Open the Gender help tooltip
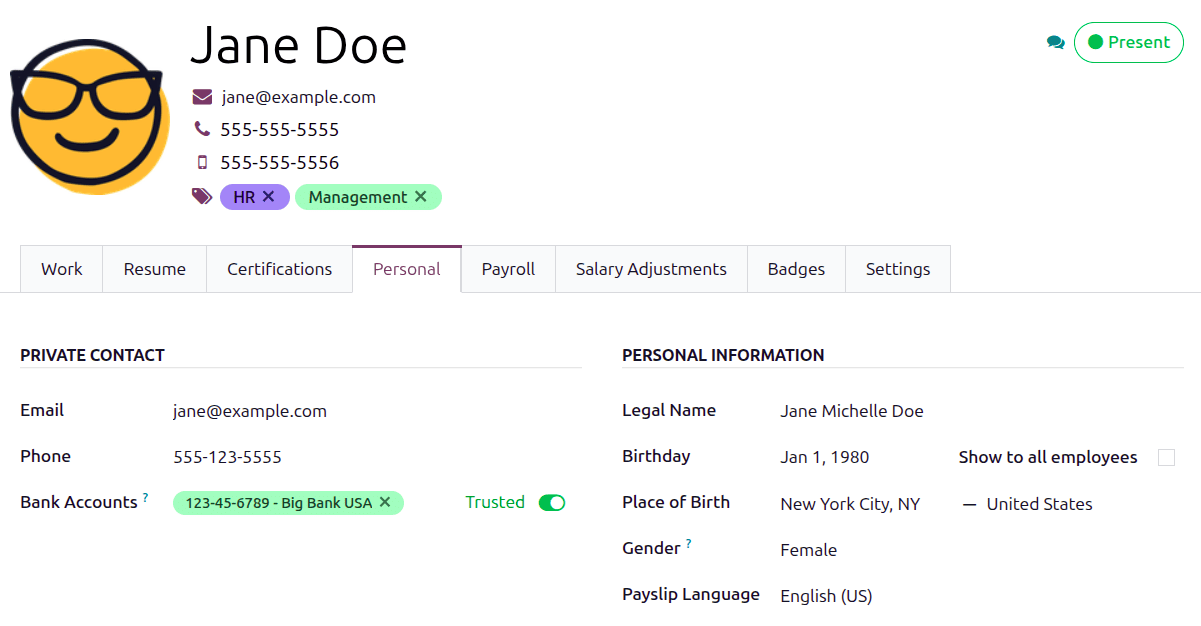This screenshot has width=1201, height=626. [688, 543]
